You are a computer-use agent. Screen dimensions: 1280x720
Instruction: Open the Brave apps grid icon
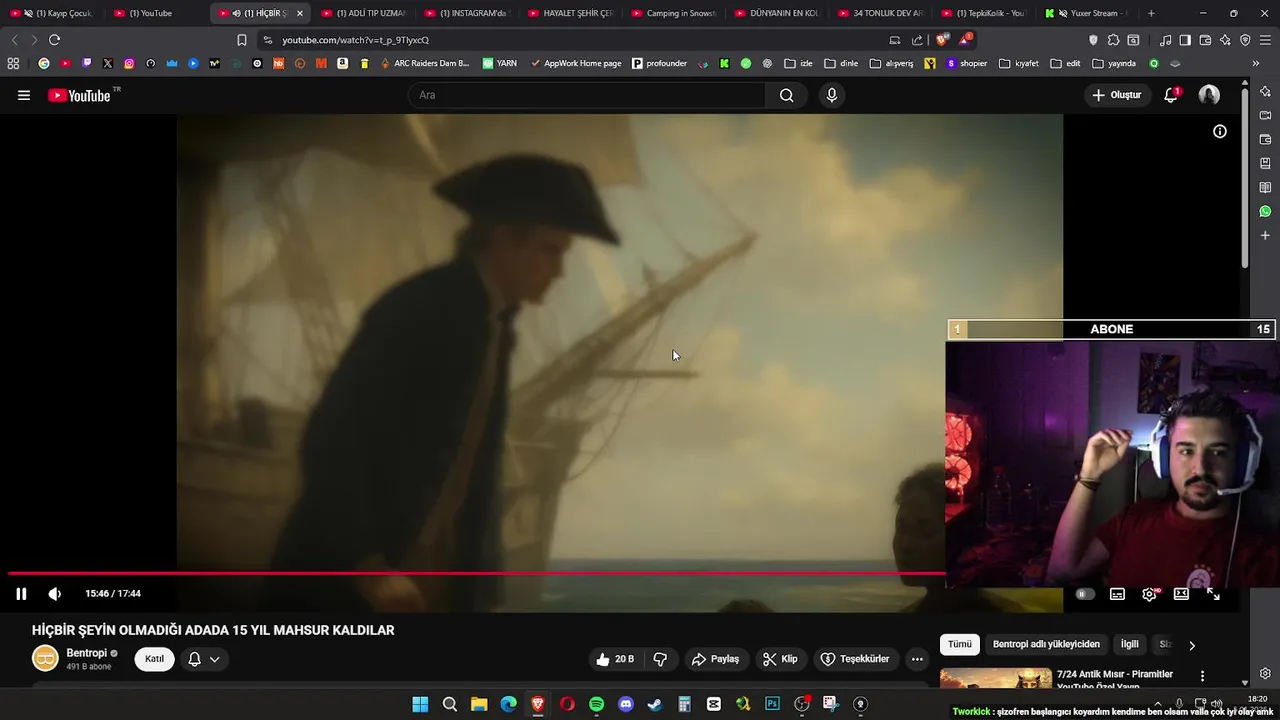coord(13,63)
